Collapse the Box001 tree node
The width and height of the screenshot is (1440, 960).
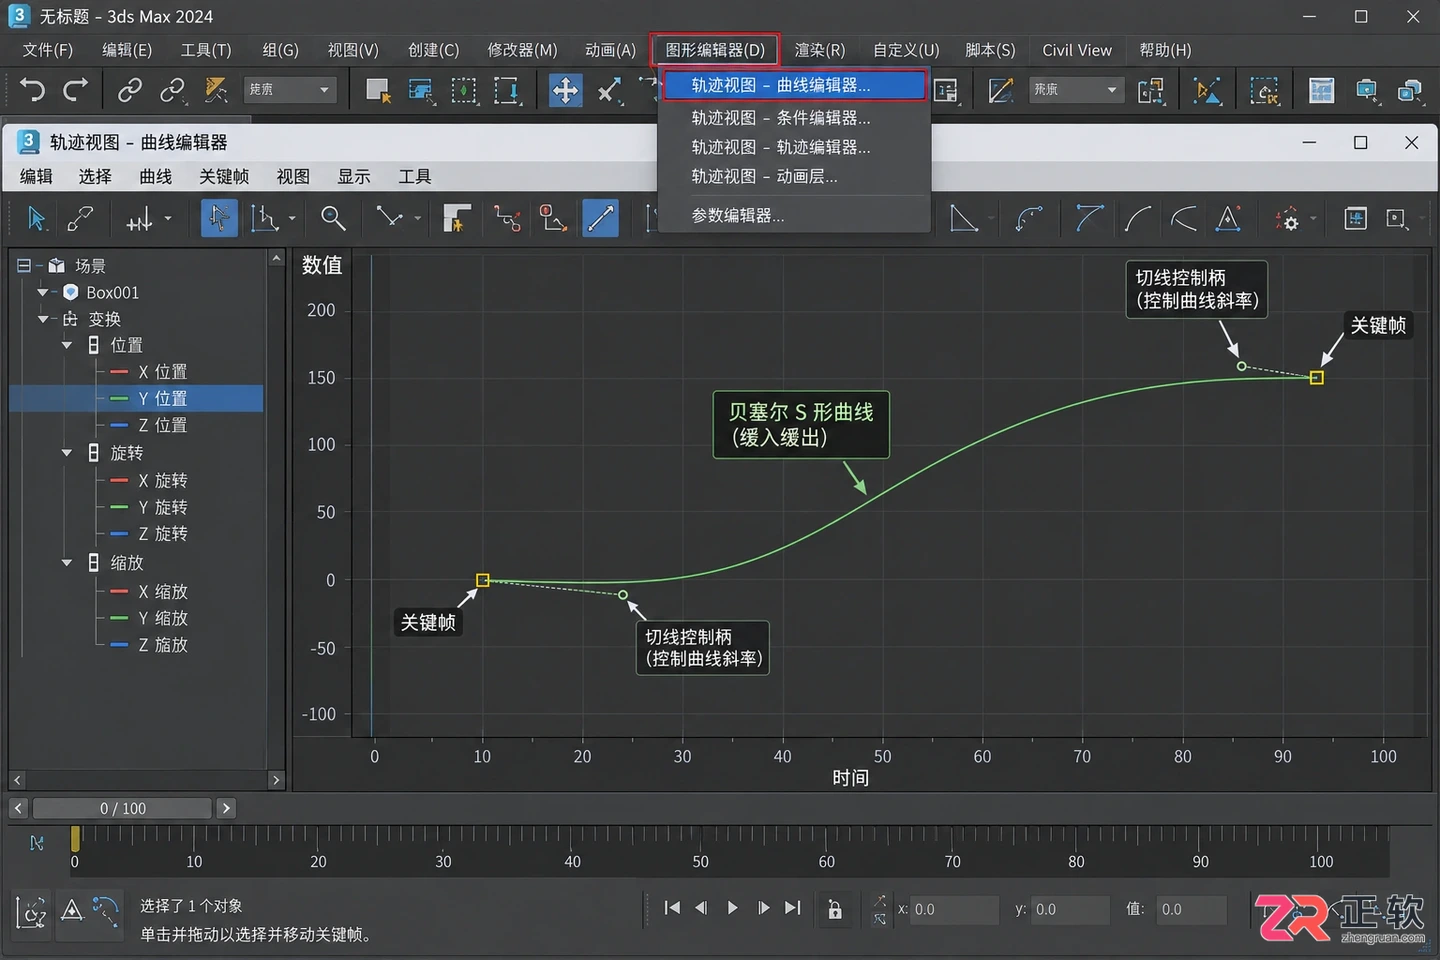42,293
